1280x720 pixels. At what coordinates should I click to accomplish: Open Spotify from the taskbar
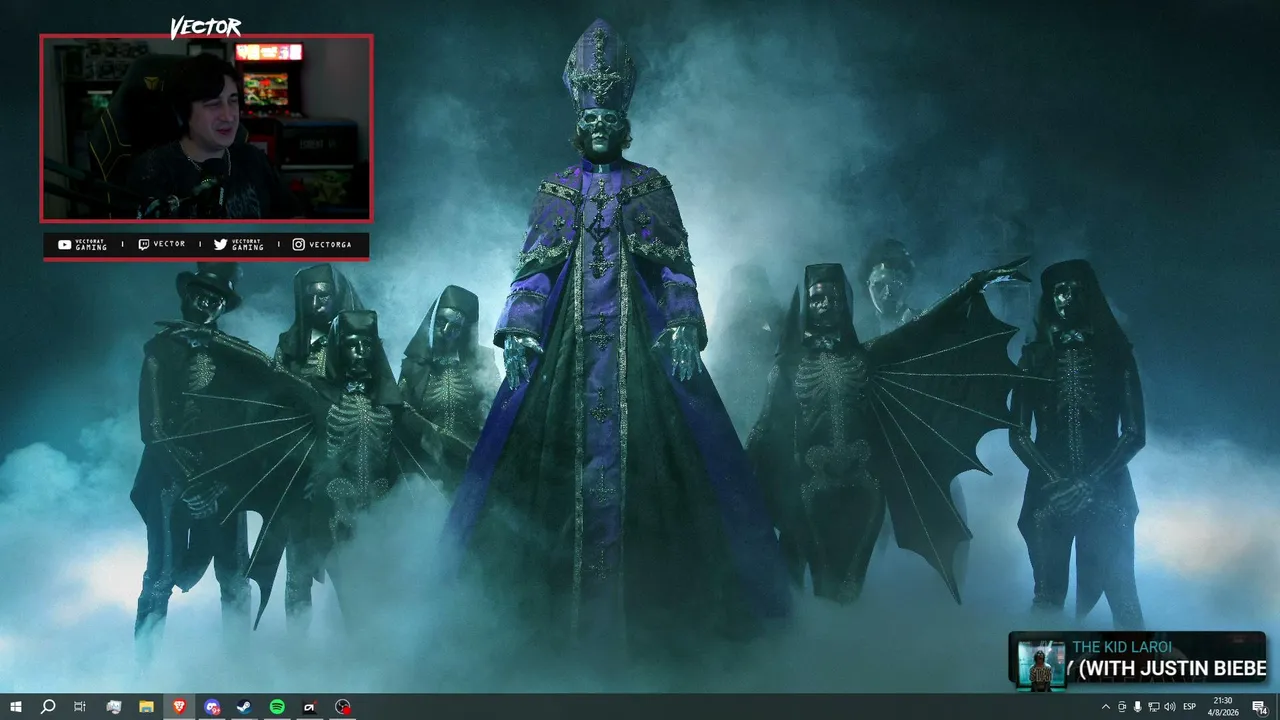(x=277, y=707)
